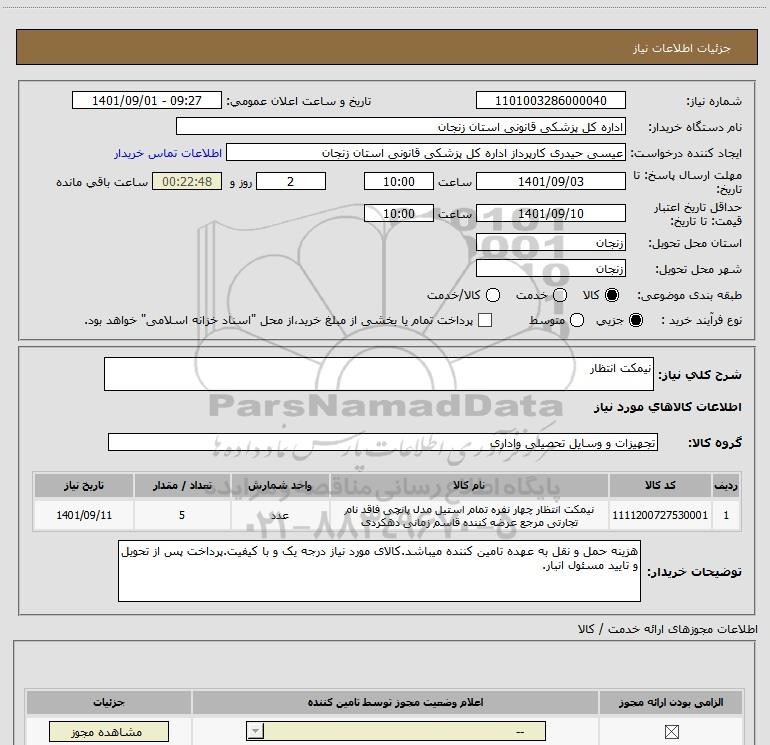Click the buyer organization name field
This screenshot has height=745, width=770.
coord(401,126)
